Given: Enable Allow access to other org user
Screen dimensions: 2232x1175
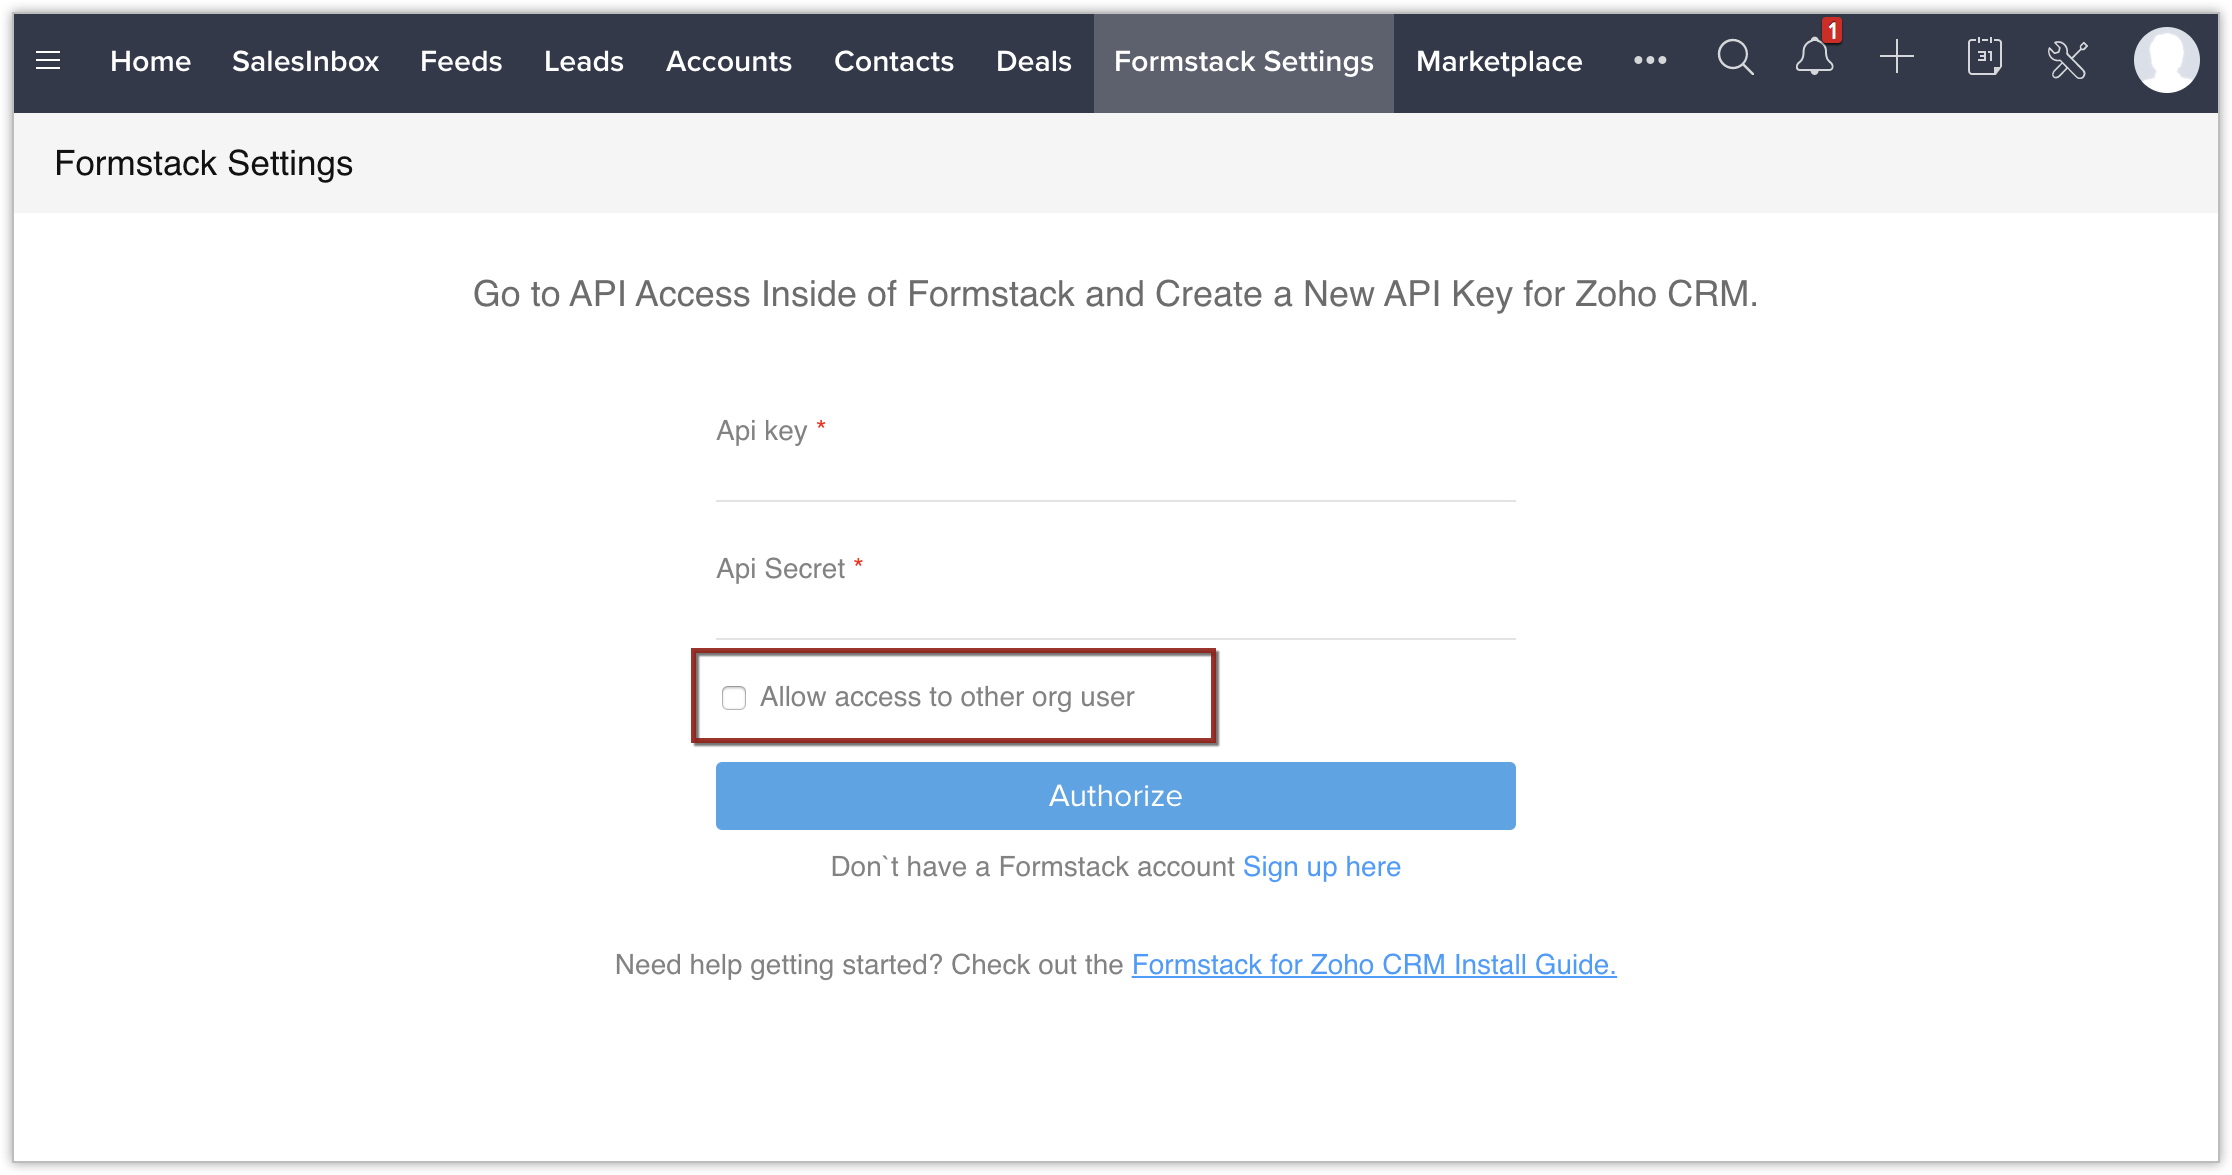Looking at the screenshot, I should click(734, 698).
